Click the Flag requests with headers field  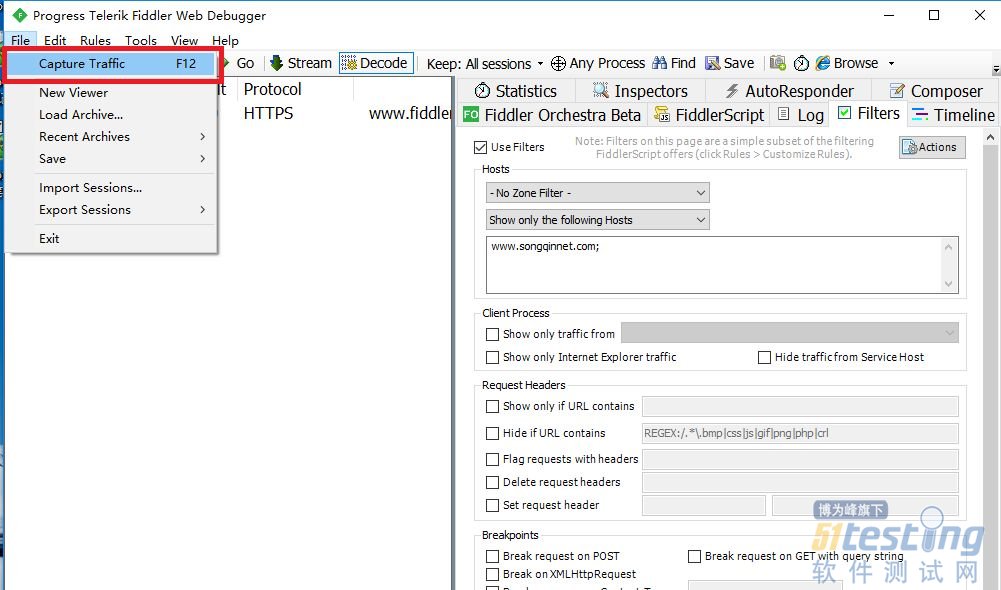click(800, 459)
